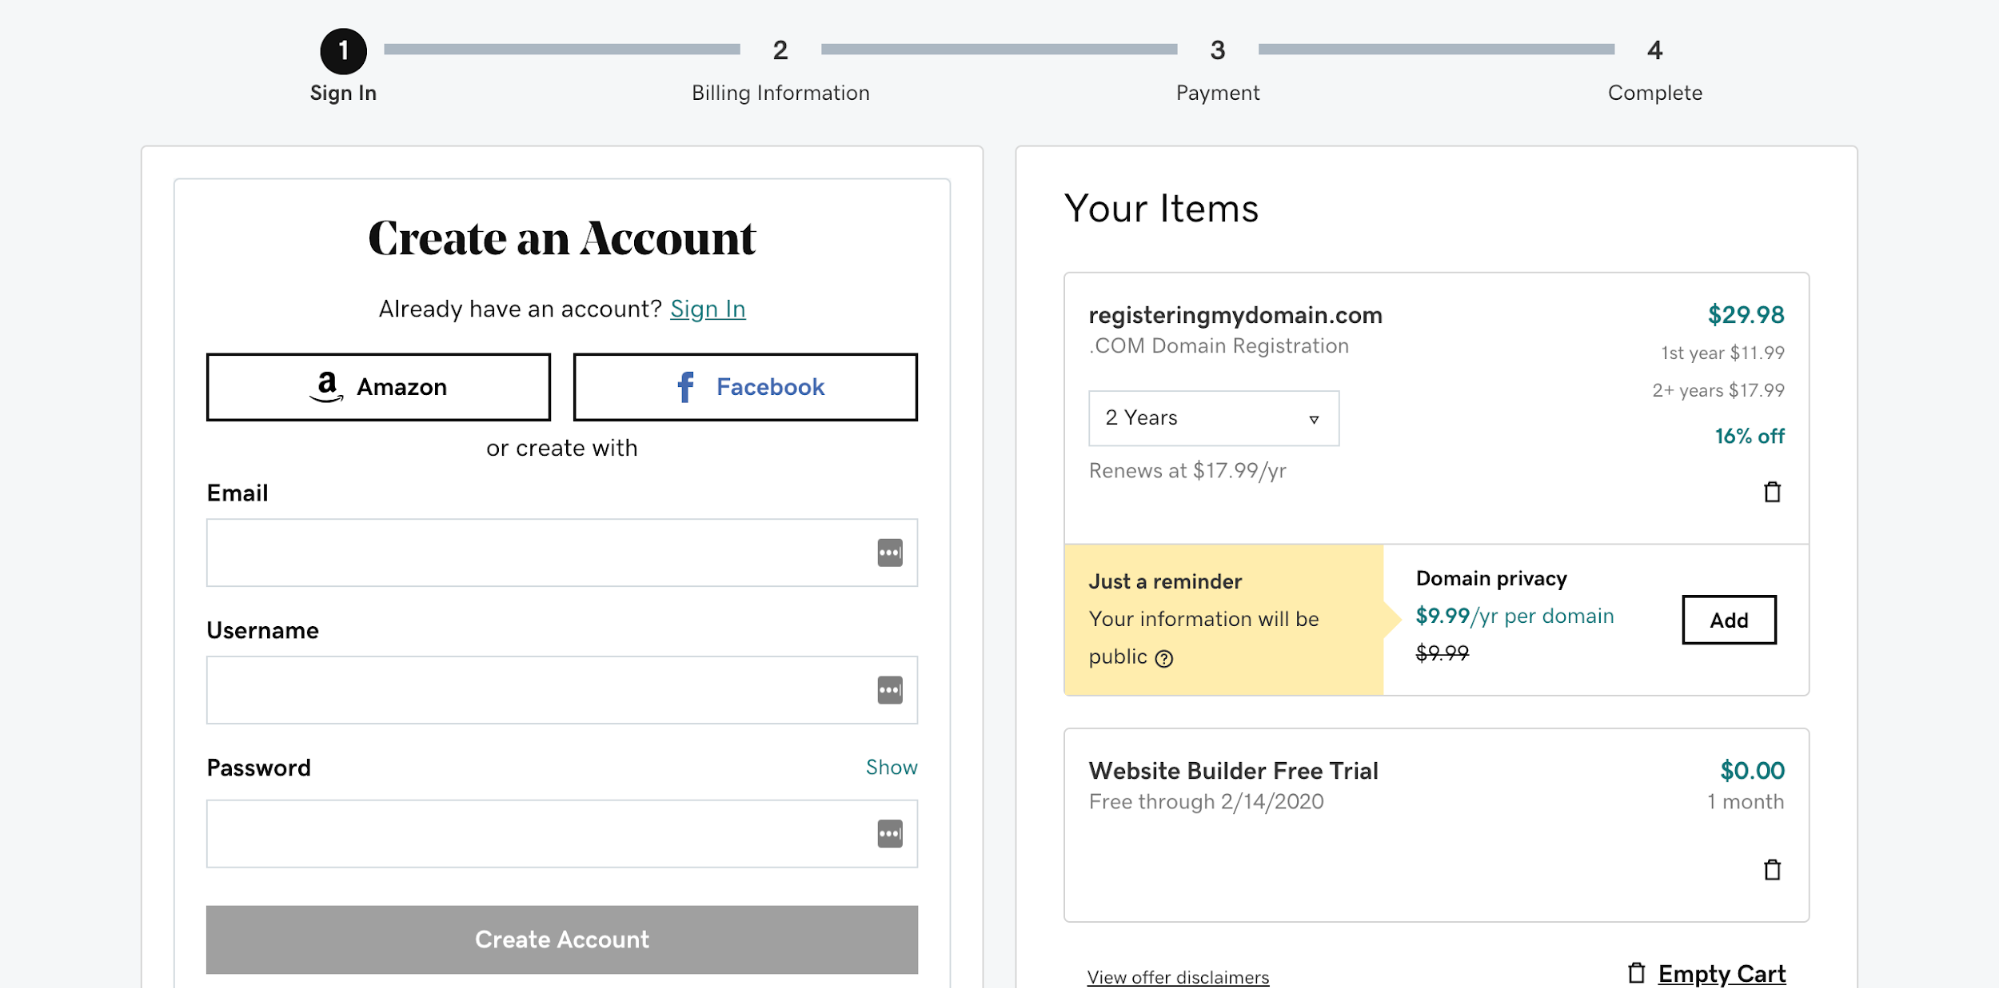Click the question mark help icon near 'public'
This screenshot has width=1999, height=989.
point(1165,658)
